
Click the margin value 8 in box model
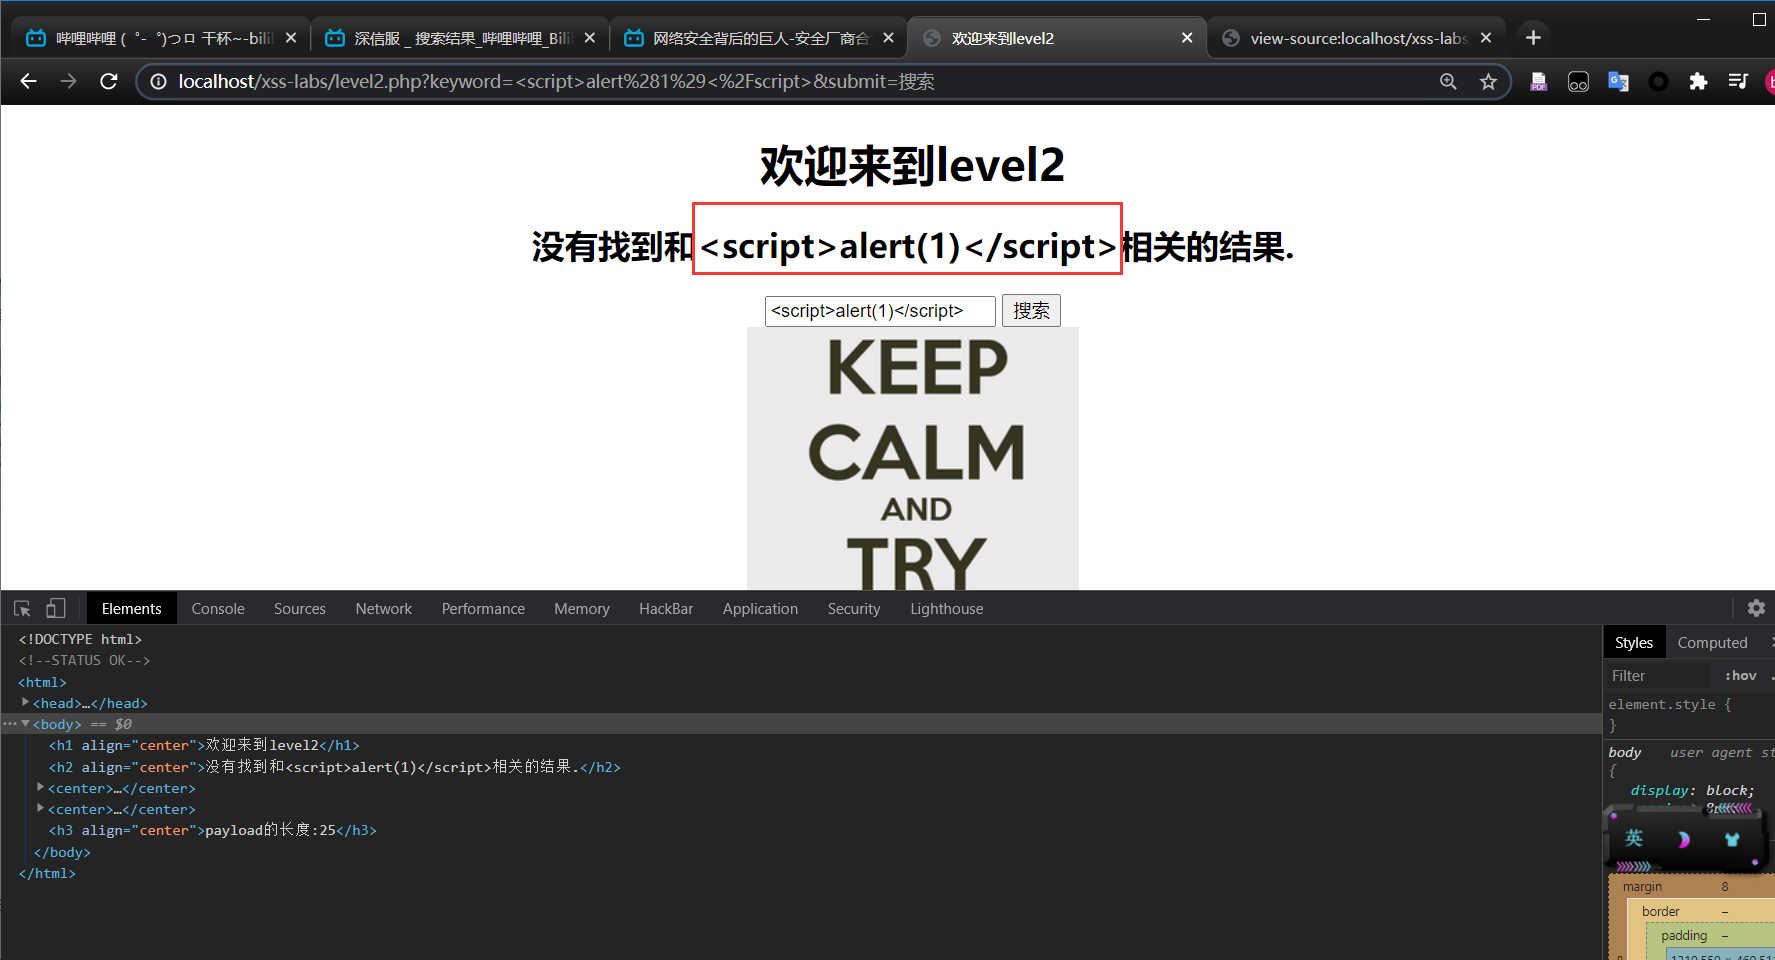[x=1725, y=887]
